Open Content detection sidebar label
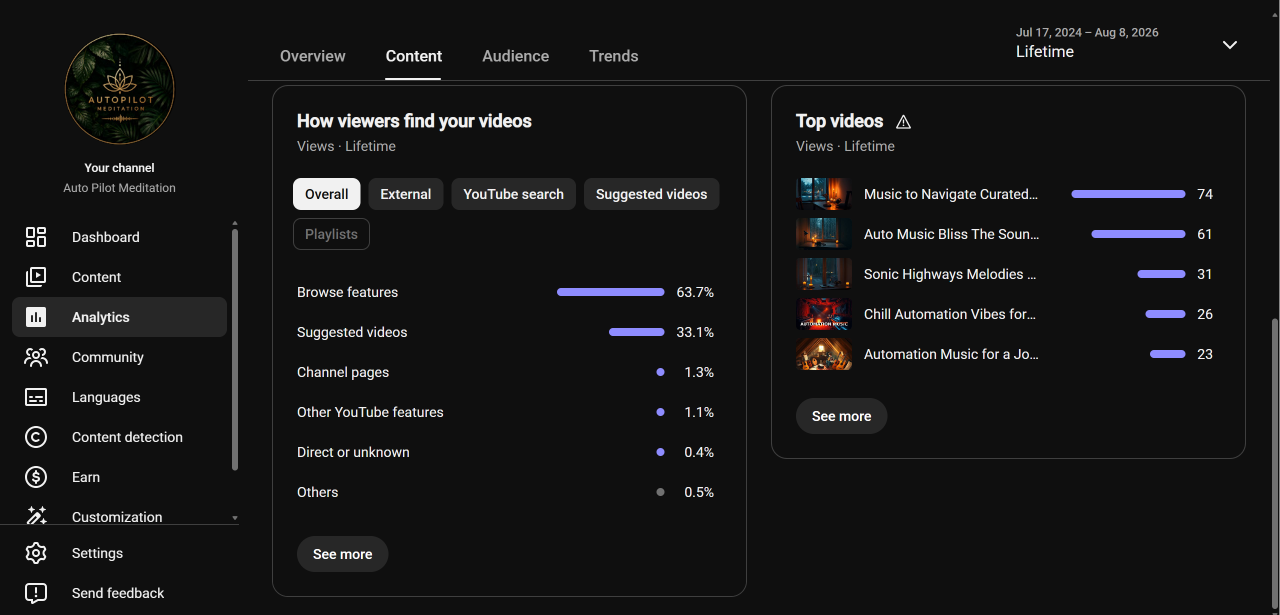This screenshot has width=1280, height=615. (x=127, y=437)
